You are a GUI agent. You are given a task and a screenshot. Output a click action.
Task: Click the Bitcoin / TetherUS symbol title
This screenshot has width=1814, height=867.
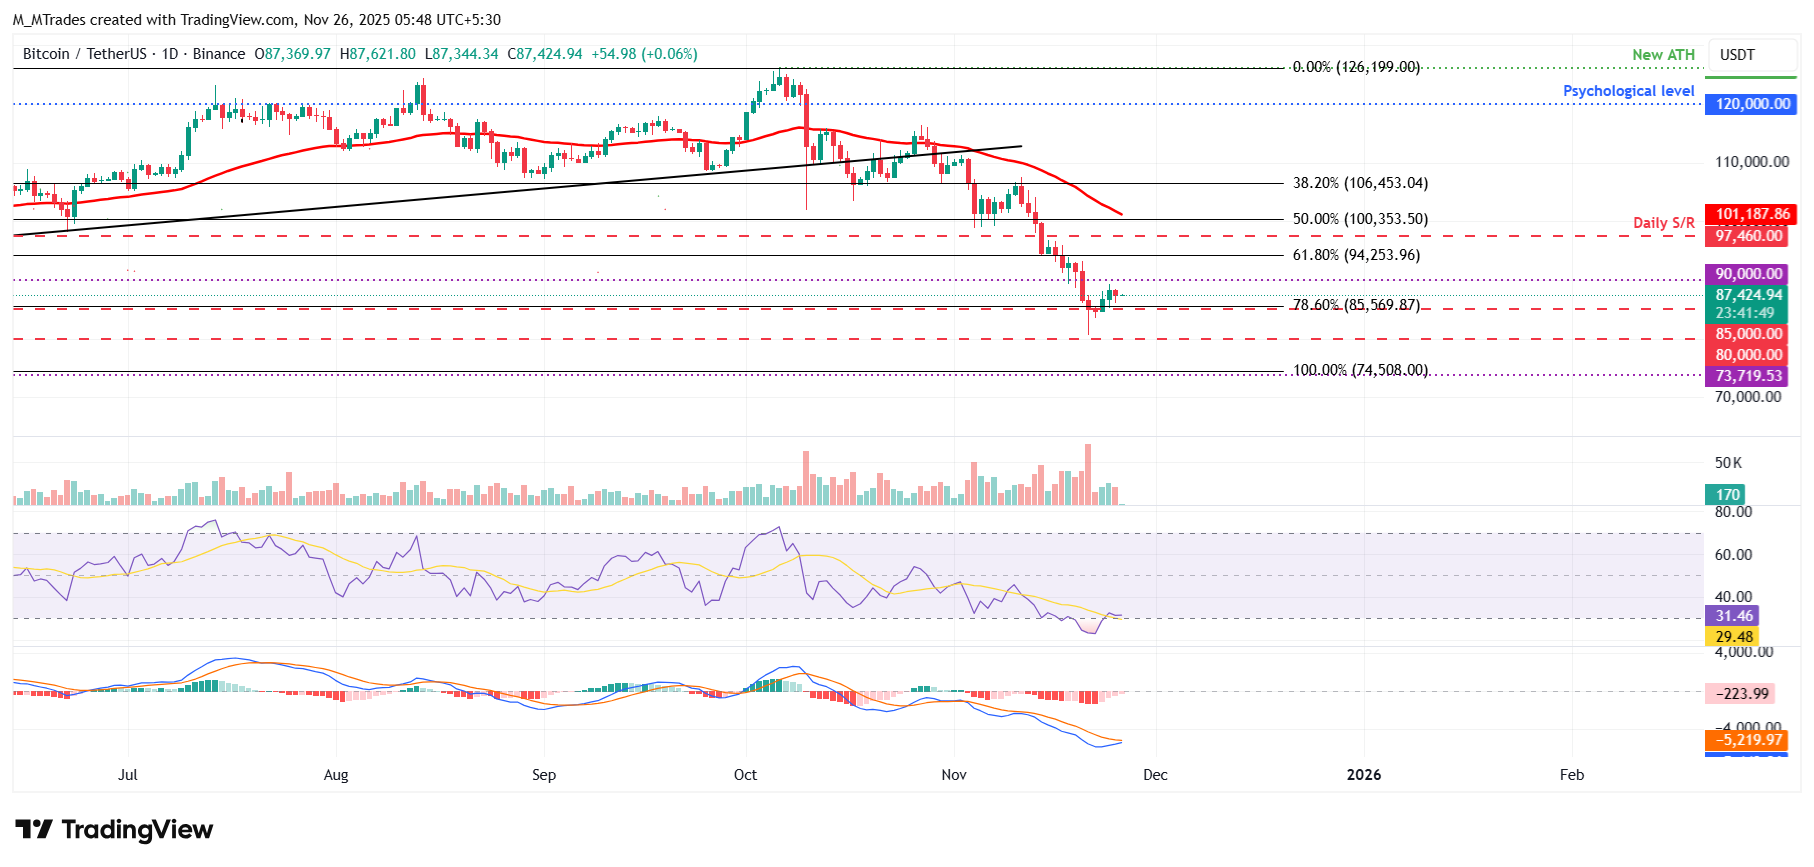pyautogui.click(x=84, y=54)
